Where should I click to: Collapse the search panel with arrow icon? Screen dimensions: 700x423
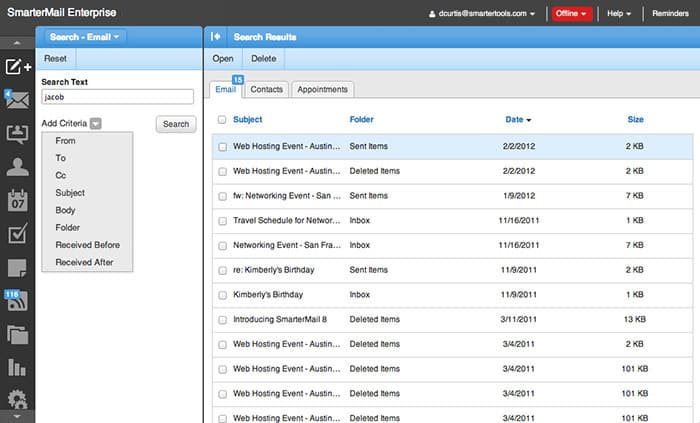click(215, 37)
